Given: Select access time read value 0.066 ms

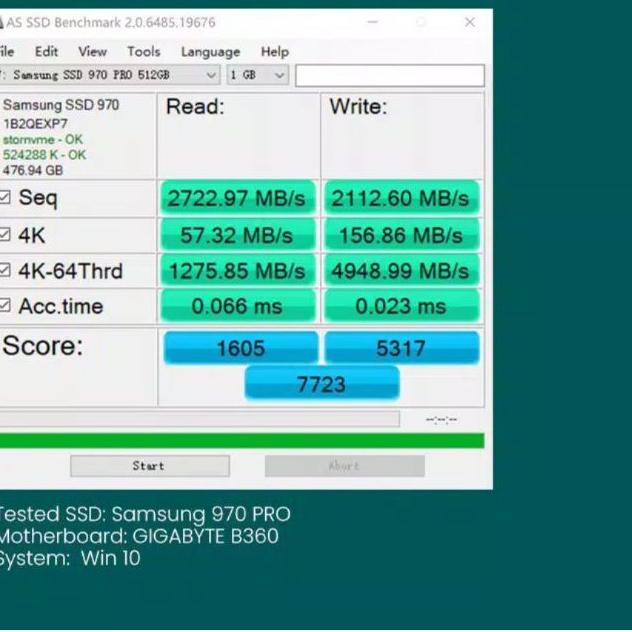Looking at the screenshot, I should point(237,306).
